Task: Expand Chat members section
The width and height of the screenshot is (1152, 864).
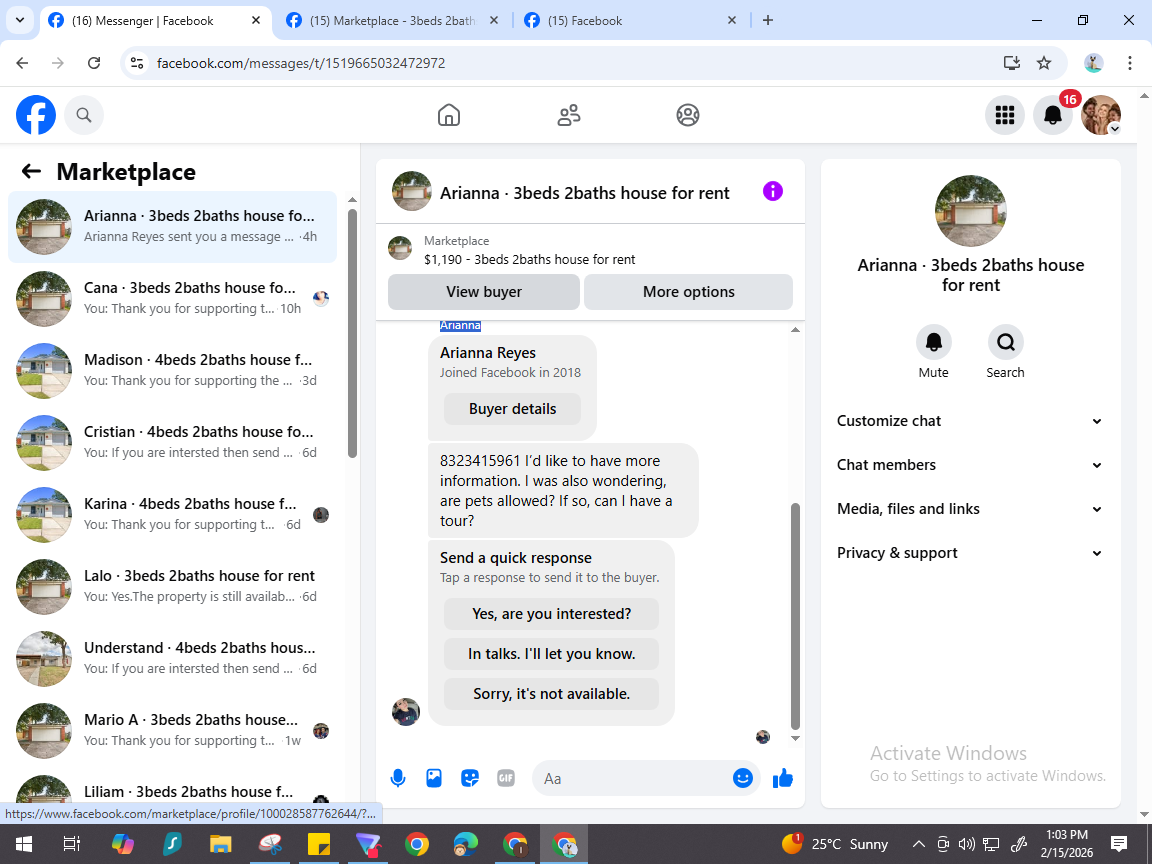Action: click(970, 465)
